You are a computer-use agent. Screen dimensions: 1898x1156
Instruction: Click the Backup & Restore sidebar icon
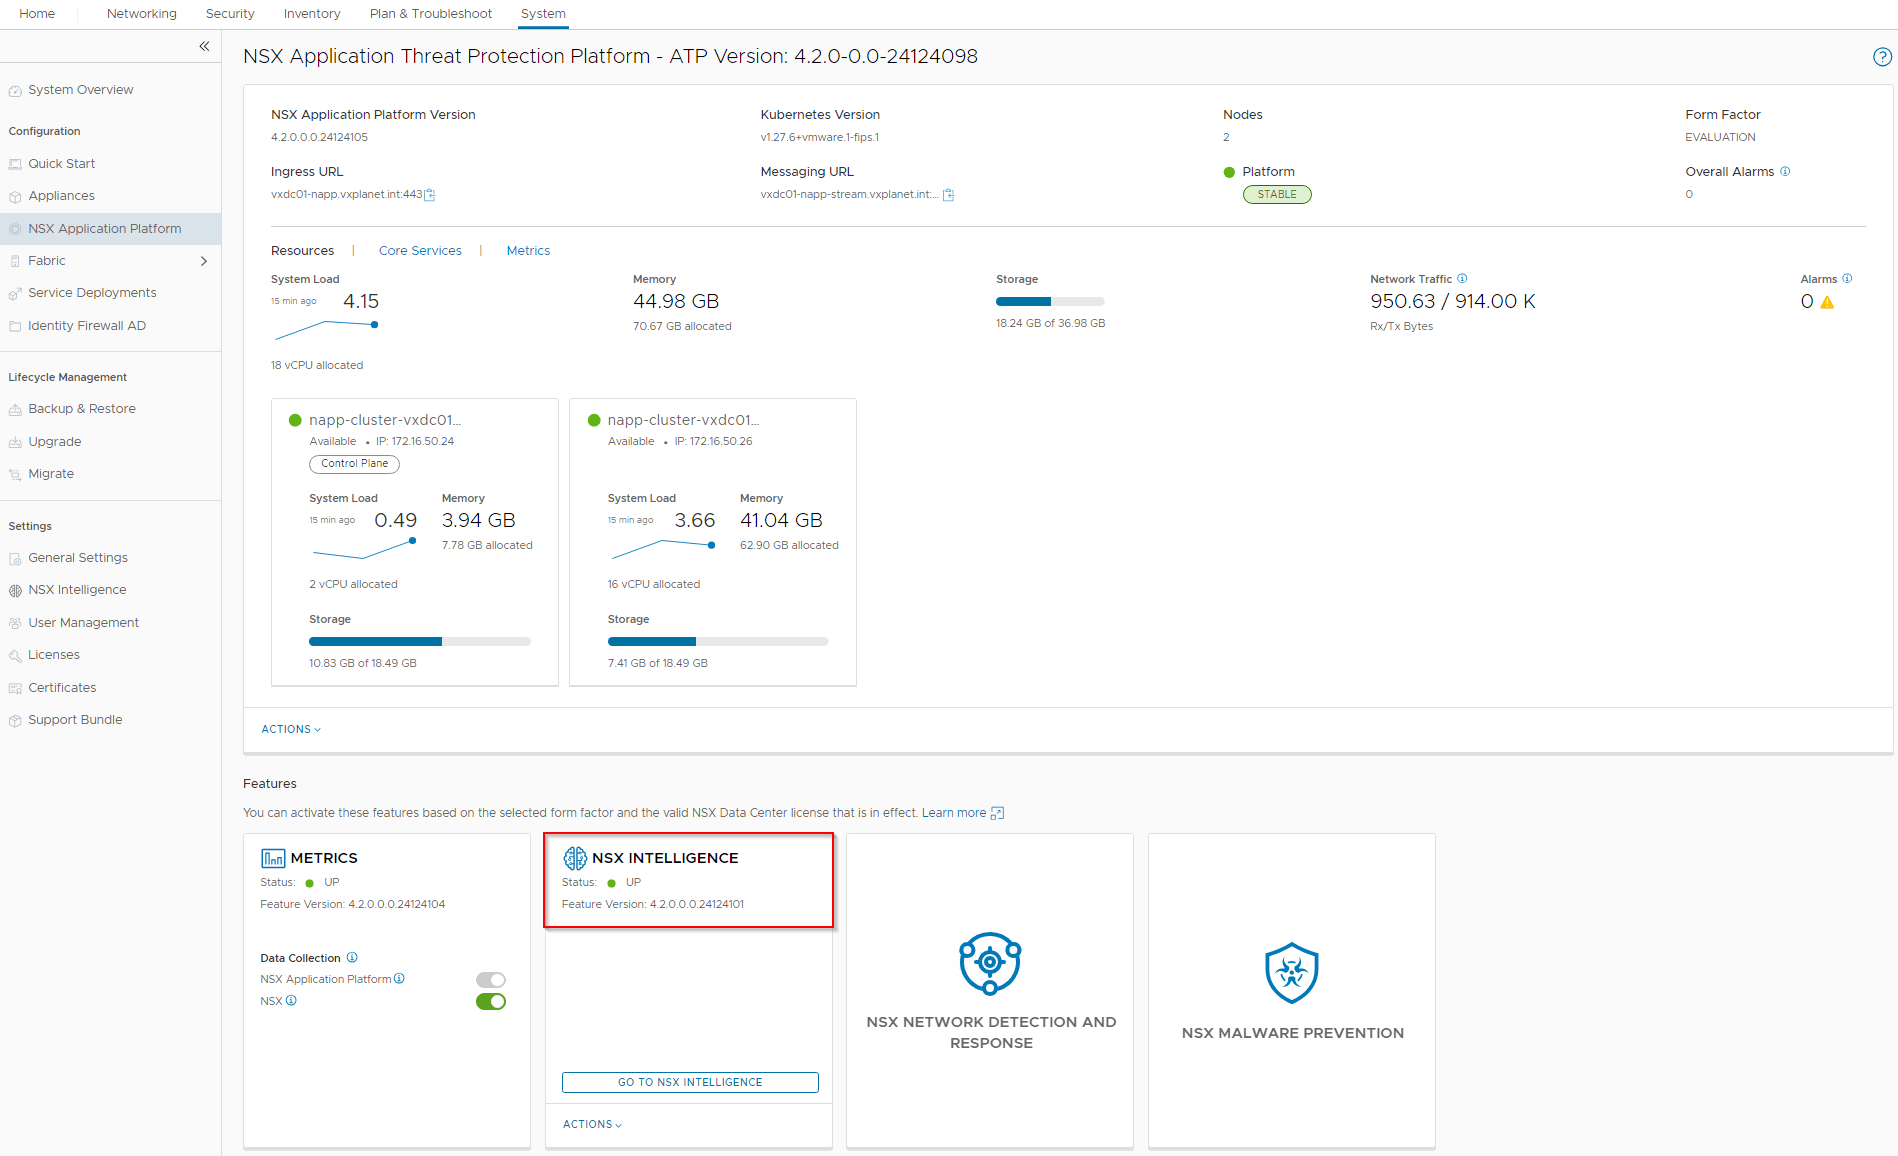coord(15,410)
